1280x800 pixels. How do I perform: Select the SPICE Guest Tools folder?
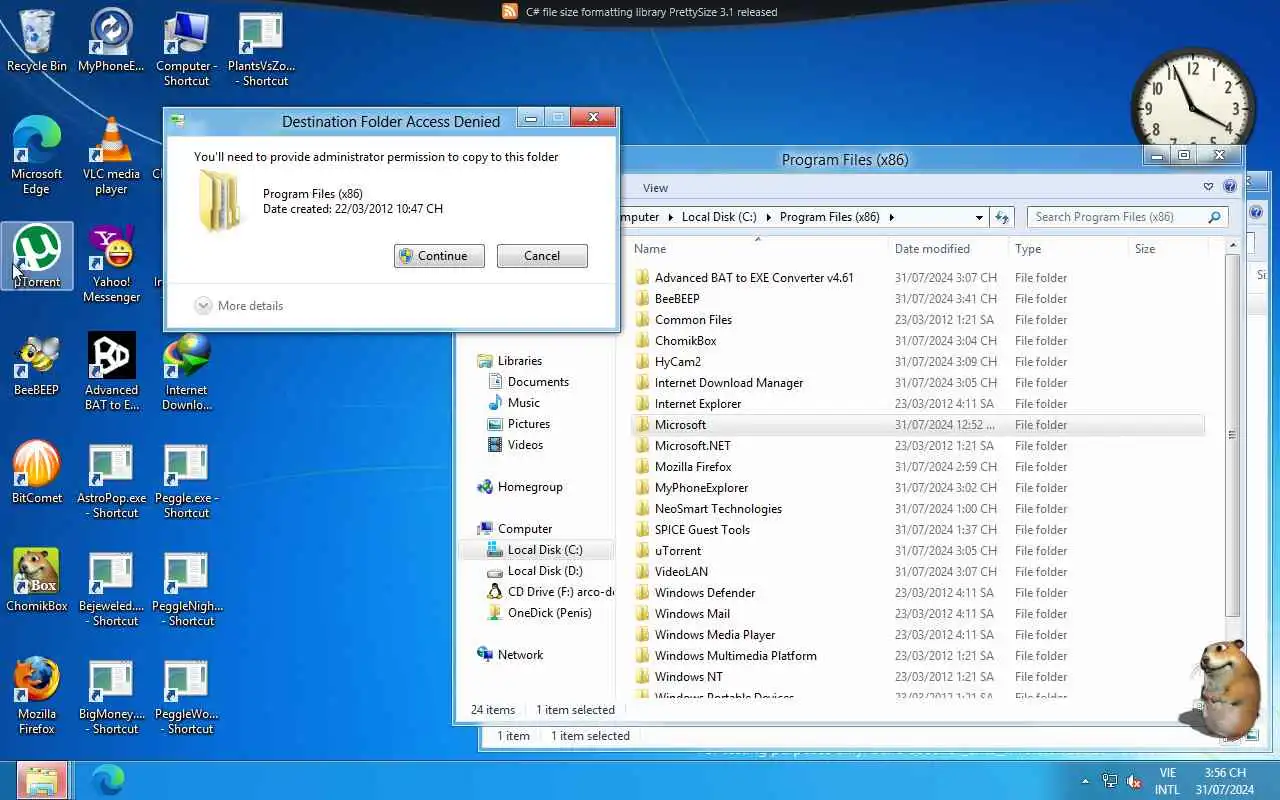[x=702, y=530]
